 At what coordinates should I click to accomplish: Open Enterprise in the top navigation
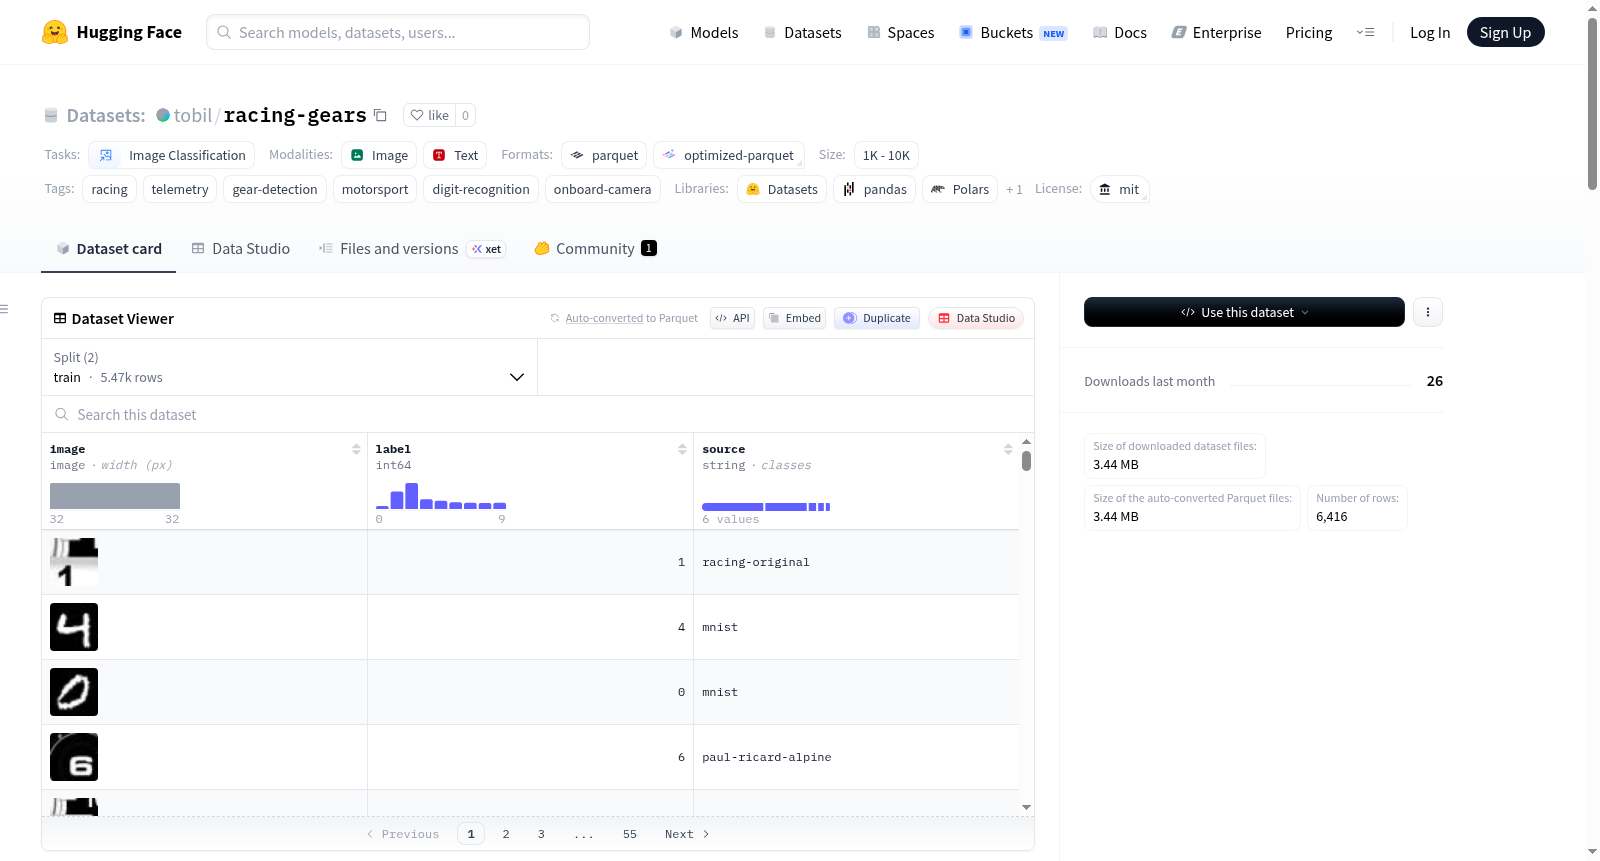coord(1216,32)
